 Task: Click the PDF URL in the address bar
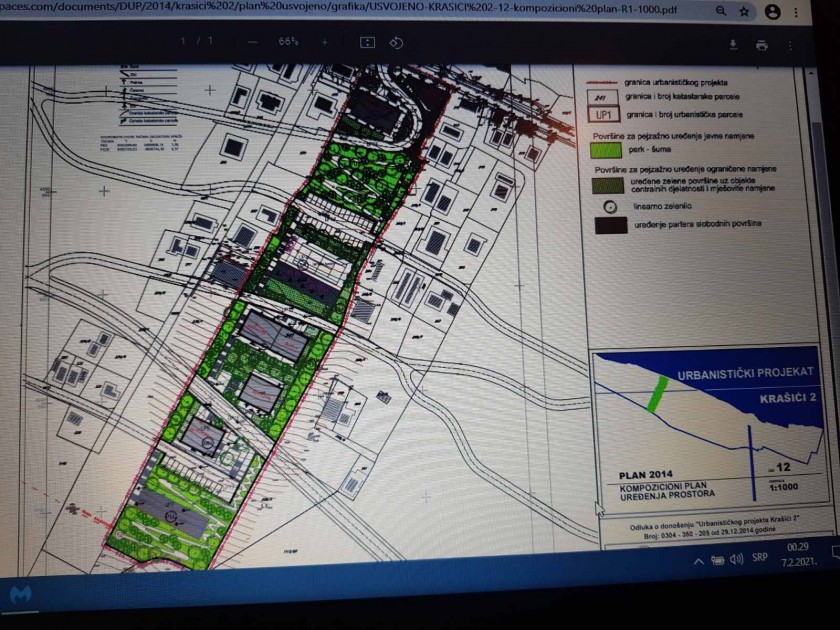tap(339, 10)
